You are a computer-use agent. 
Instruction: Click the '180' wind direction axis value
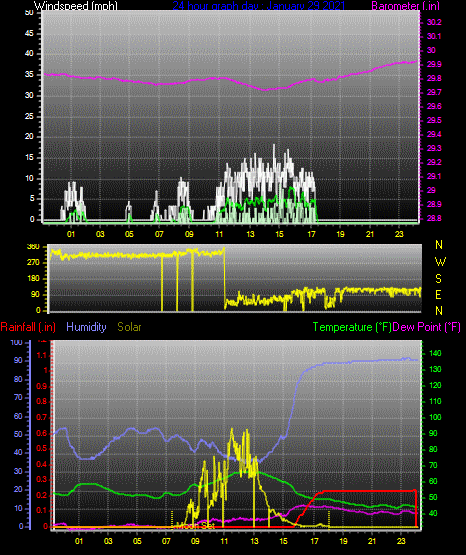click(x=33, y=279)
